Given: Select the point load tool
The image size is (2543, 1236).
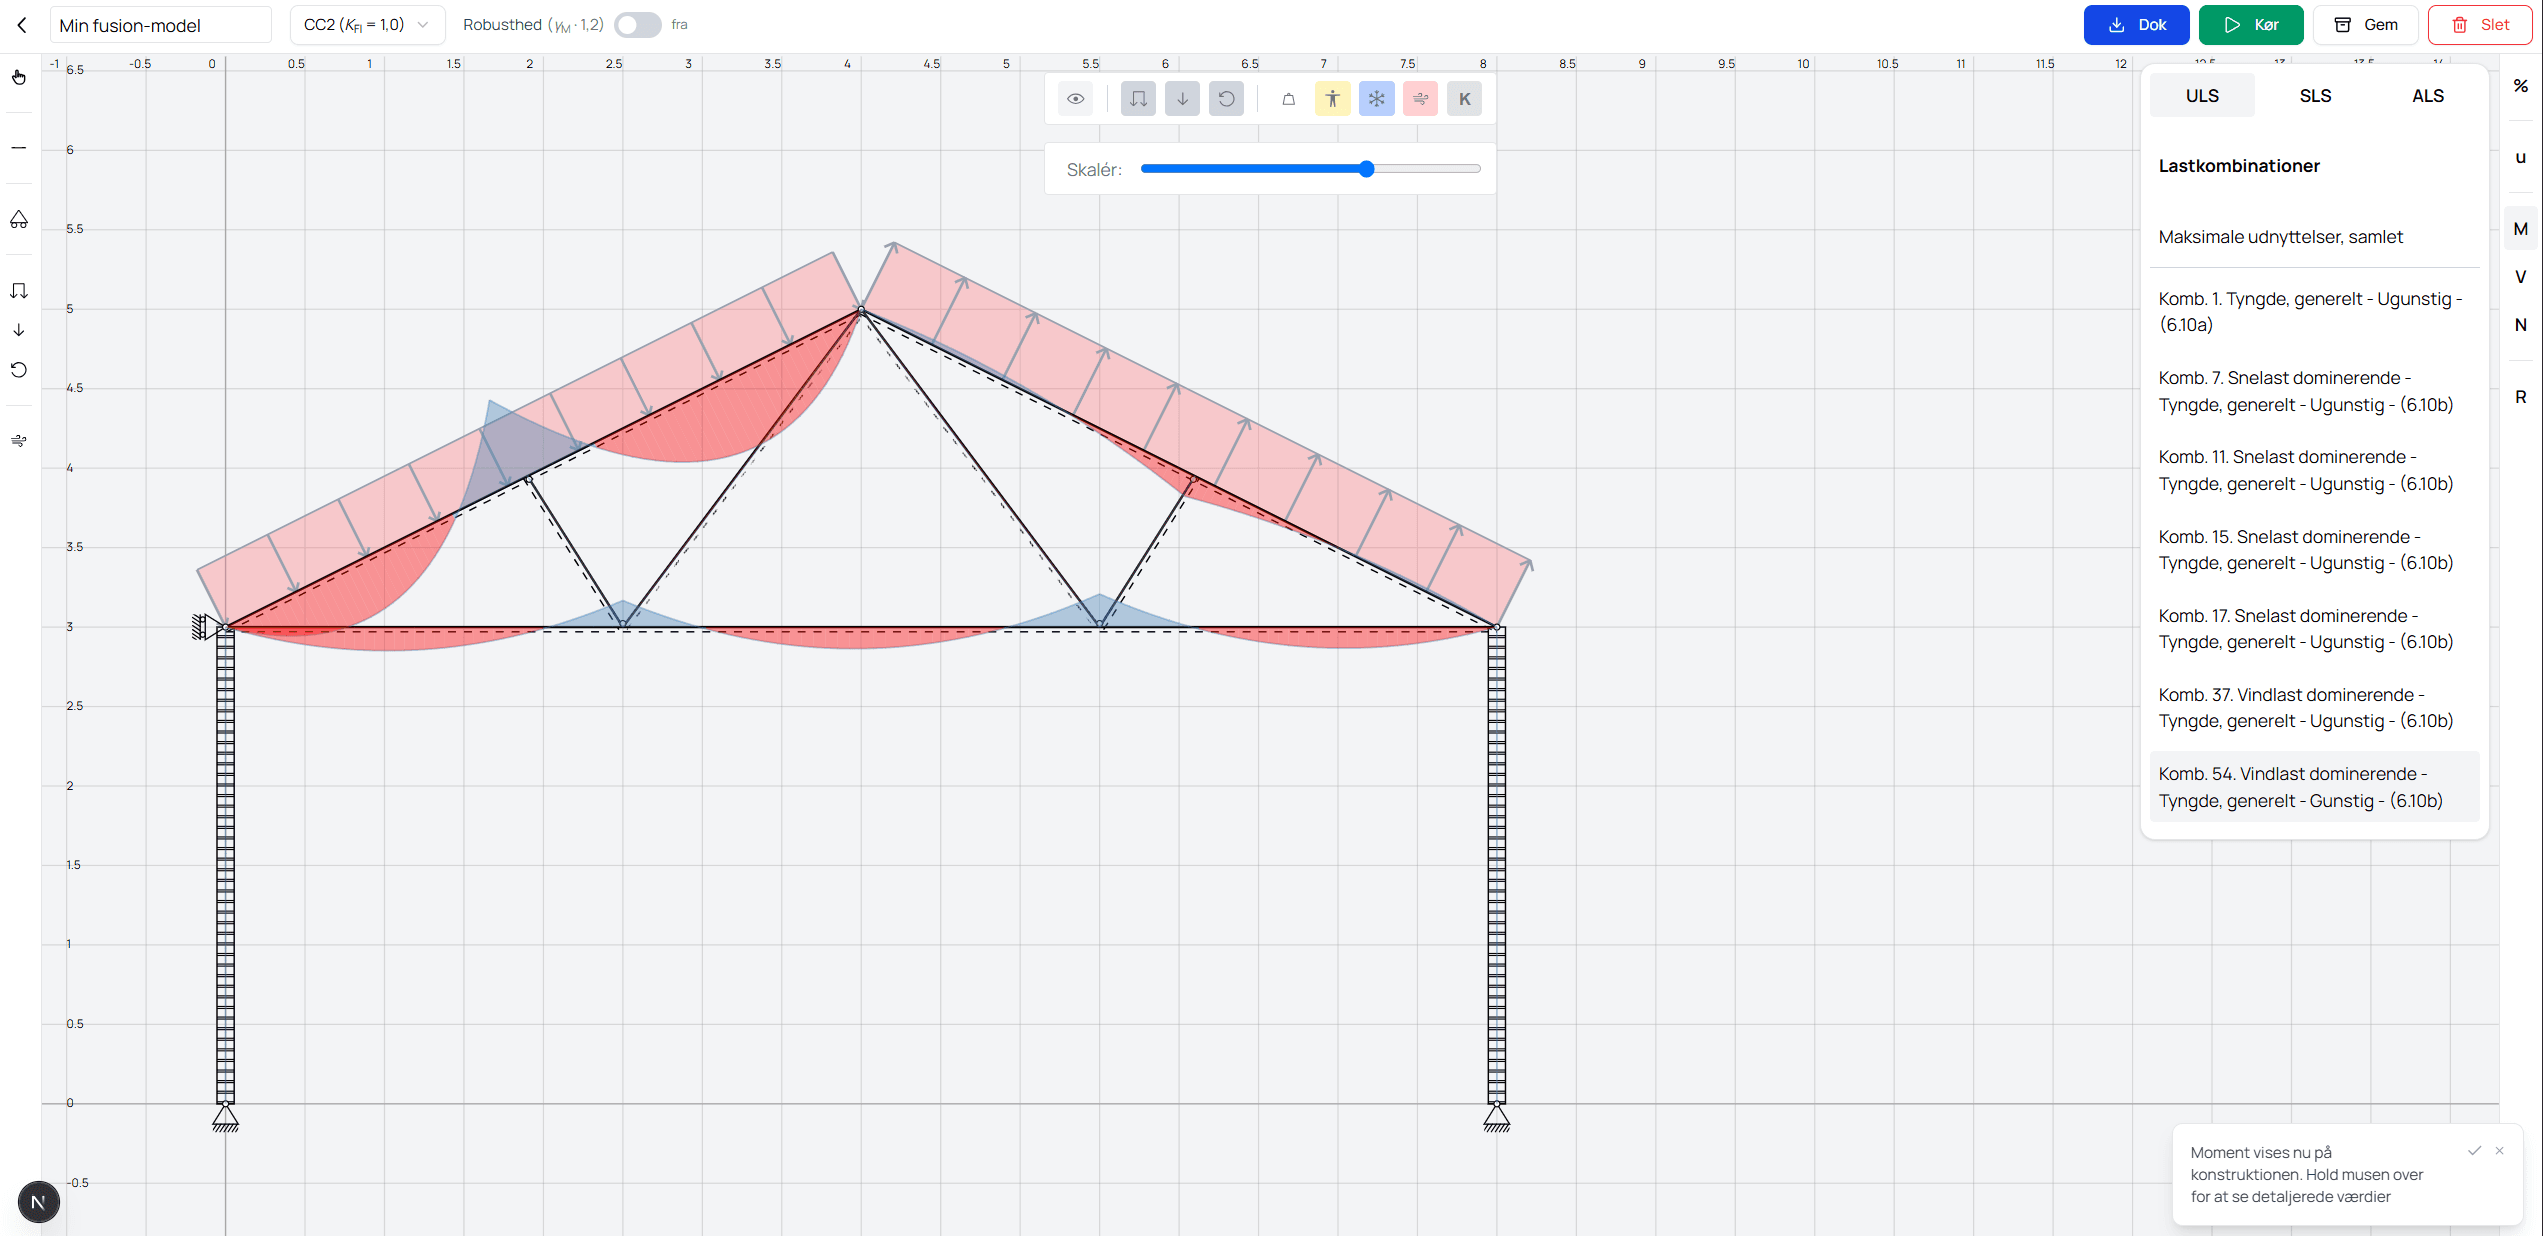Looking at the screenshot, I should coord(18,329).
